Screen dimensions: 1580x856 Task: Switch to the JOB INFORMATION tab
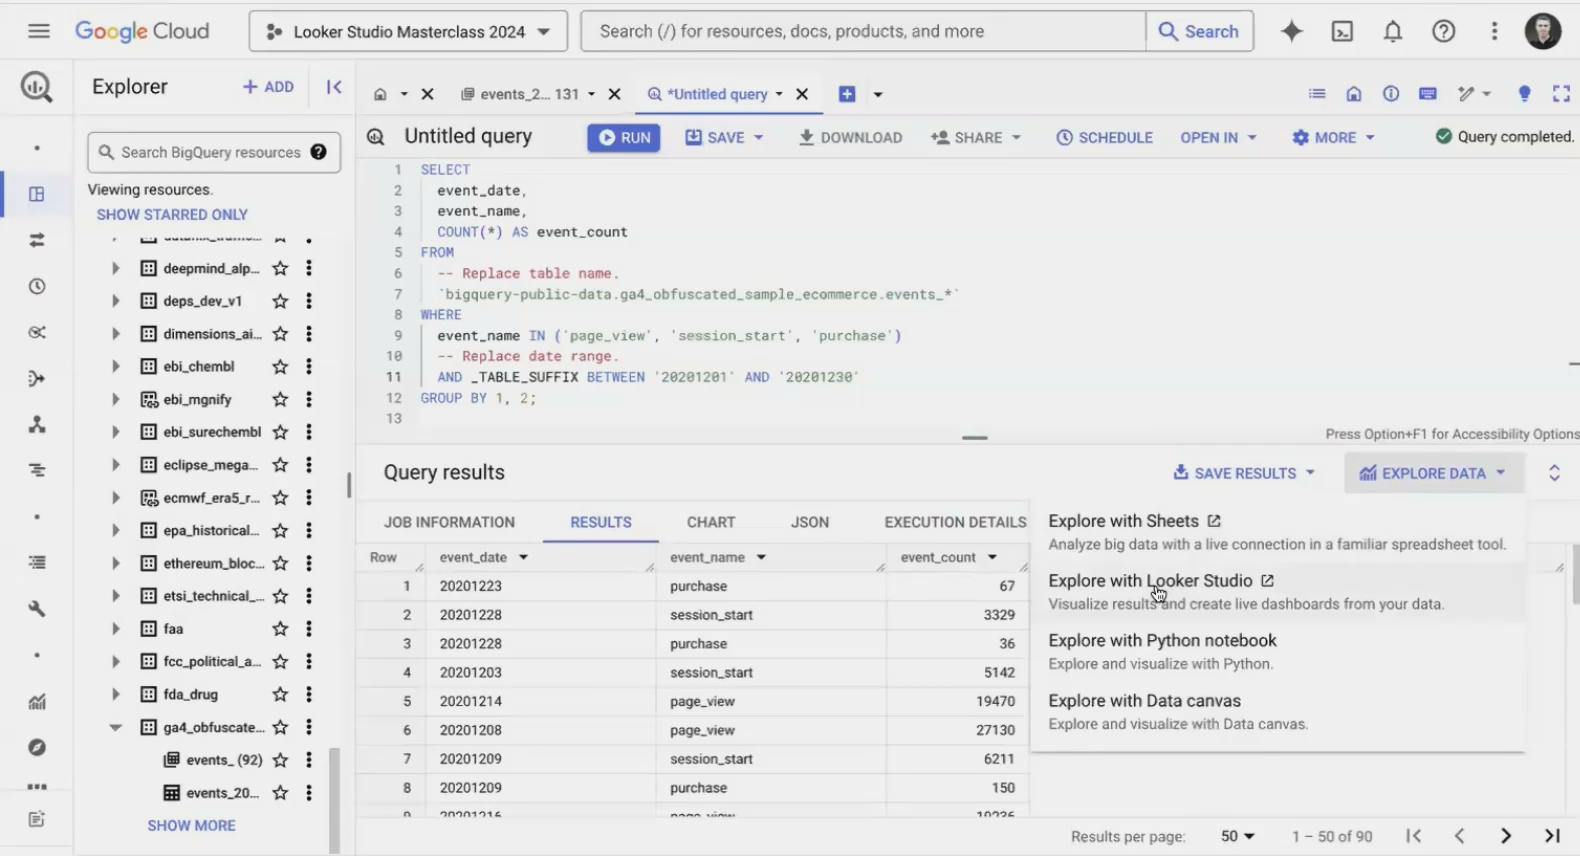point(449,522)
